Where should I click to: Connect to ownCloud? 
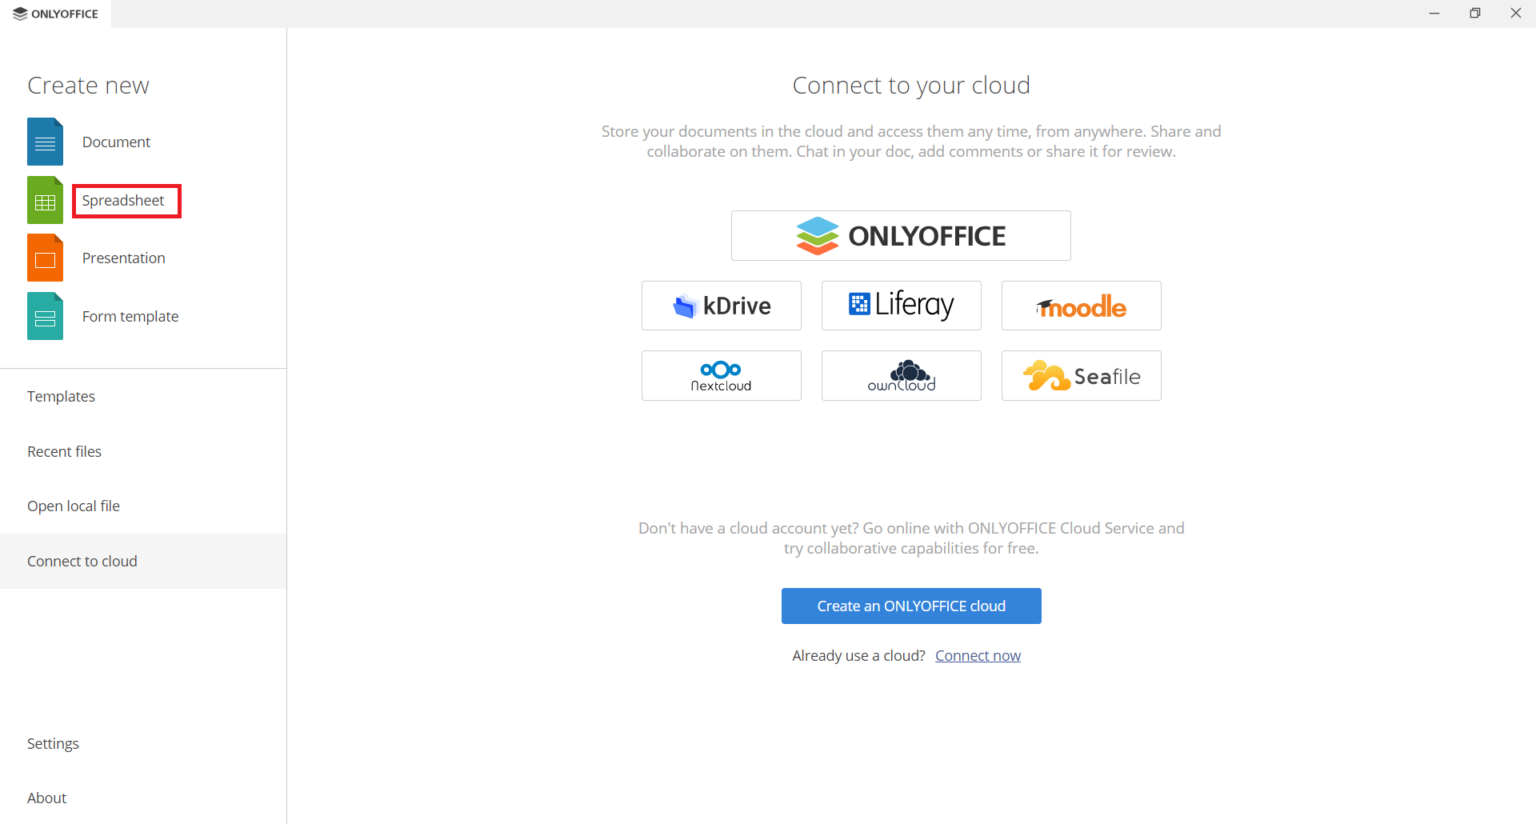901,375
